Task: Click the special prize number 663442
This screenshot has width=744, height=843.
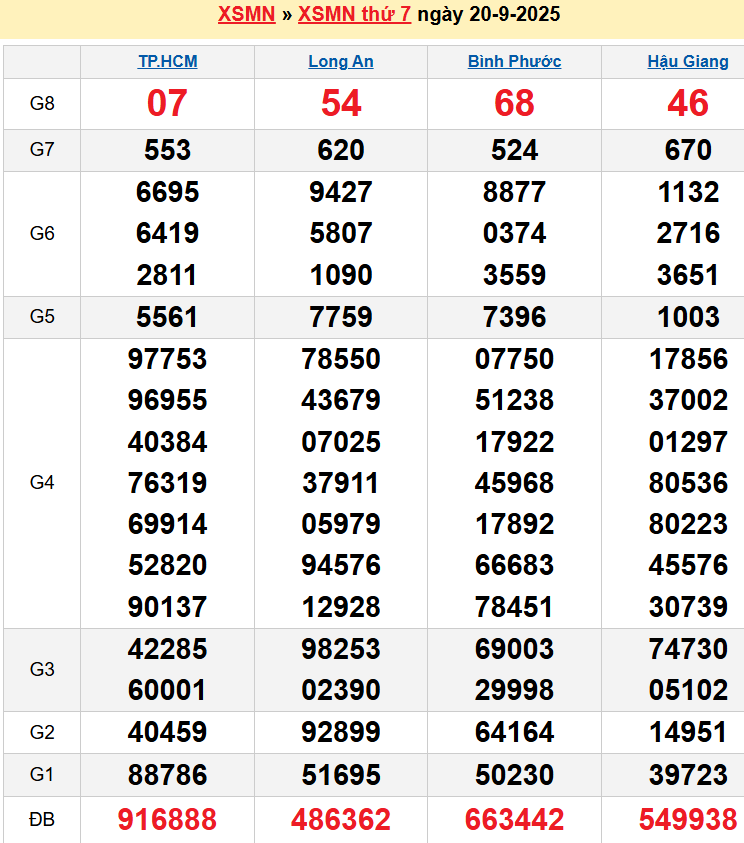Action: click(x=514, y=820)
